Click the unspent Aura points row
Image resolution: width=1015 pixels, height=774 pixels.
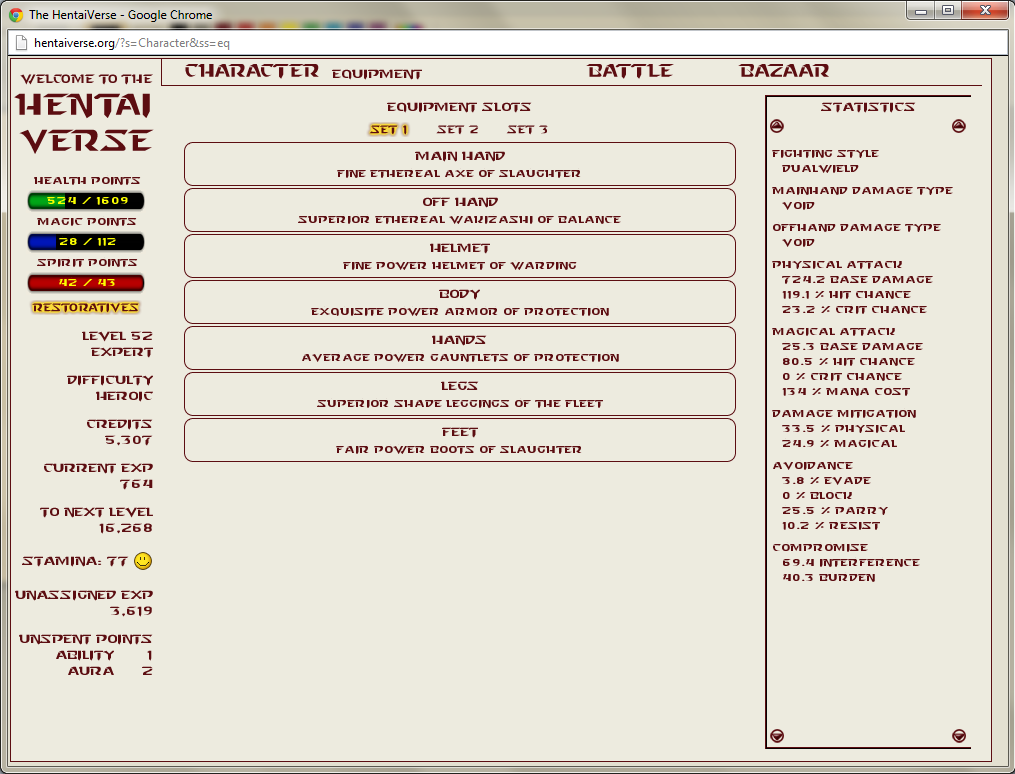point(110,671)
